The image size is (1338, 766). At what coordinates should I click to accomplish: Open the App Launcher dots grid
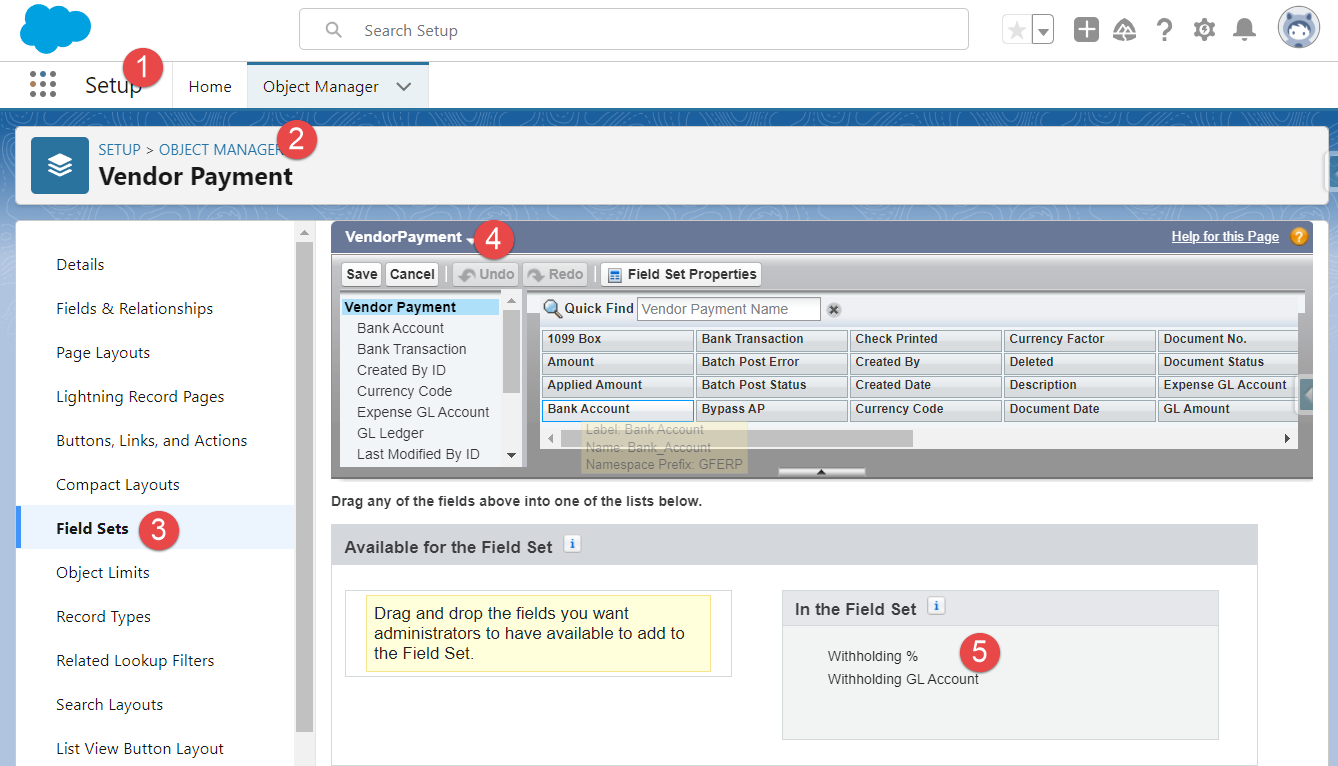(x=43, y=85)
